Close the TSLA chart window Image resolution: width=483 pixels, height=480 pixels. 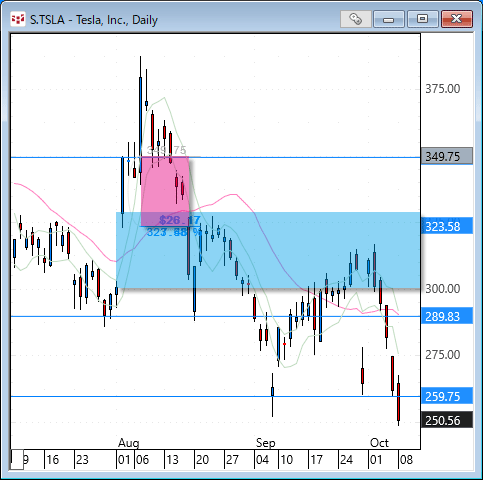[457, 19]
